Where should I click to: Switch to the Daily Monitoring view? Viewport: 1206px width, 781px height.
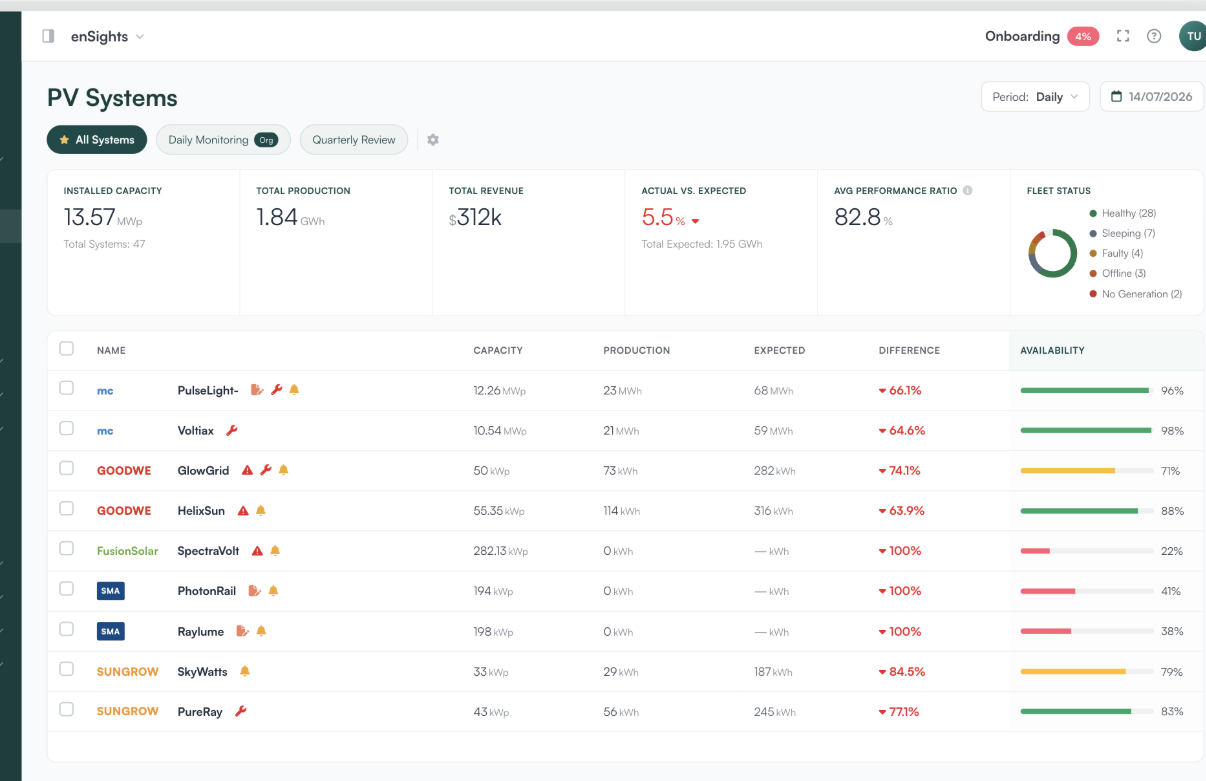coord(223,140)
